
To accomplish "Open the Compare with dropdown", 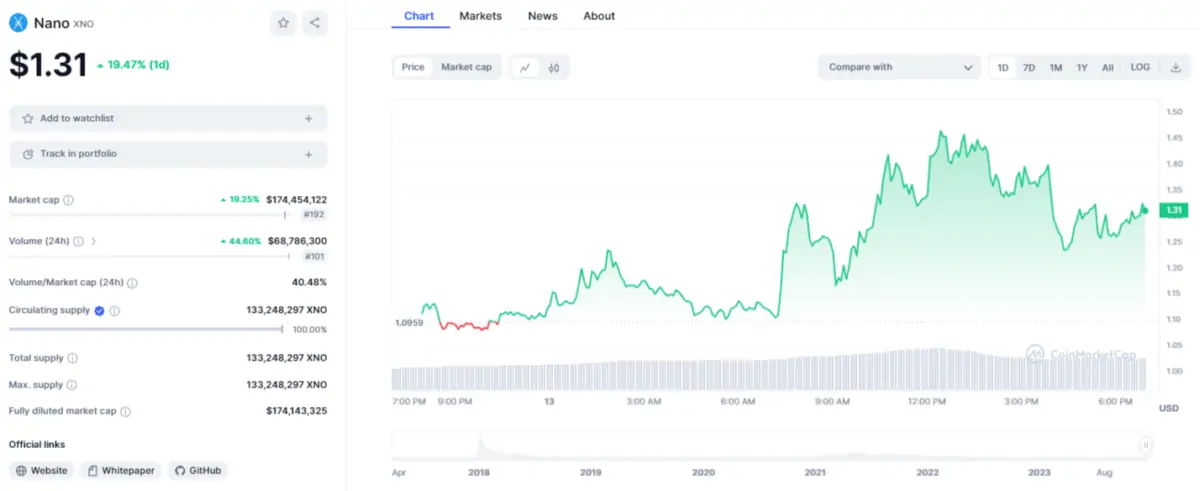I will [898, 67].
